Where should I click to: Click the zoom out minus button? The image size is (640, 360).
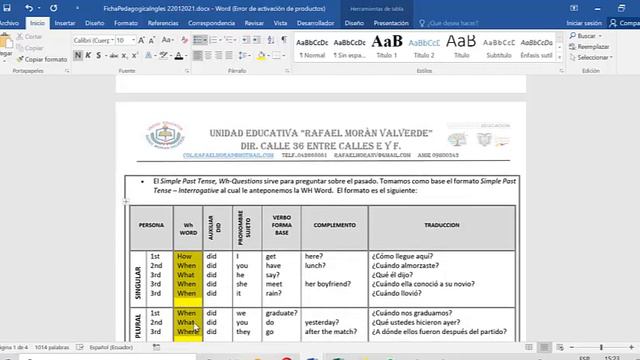(572, 347)
